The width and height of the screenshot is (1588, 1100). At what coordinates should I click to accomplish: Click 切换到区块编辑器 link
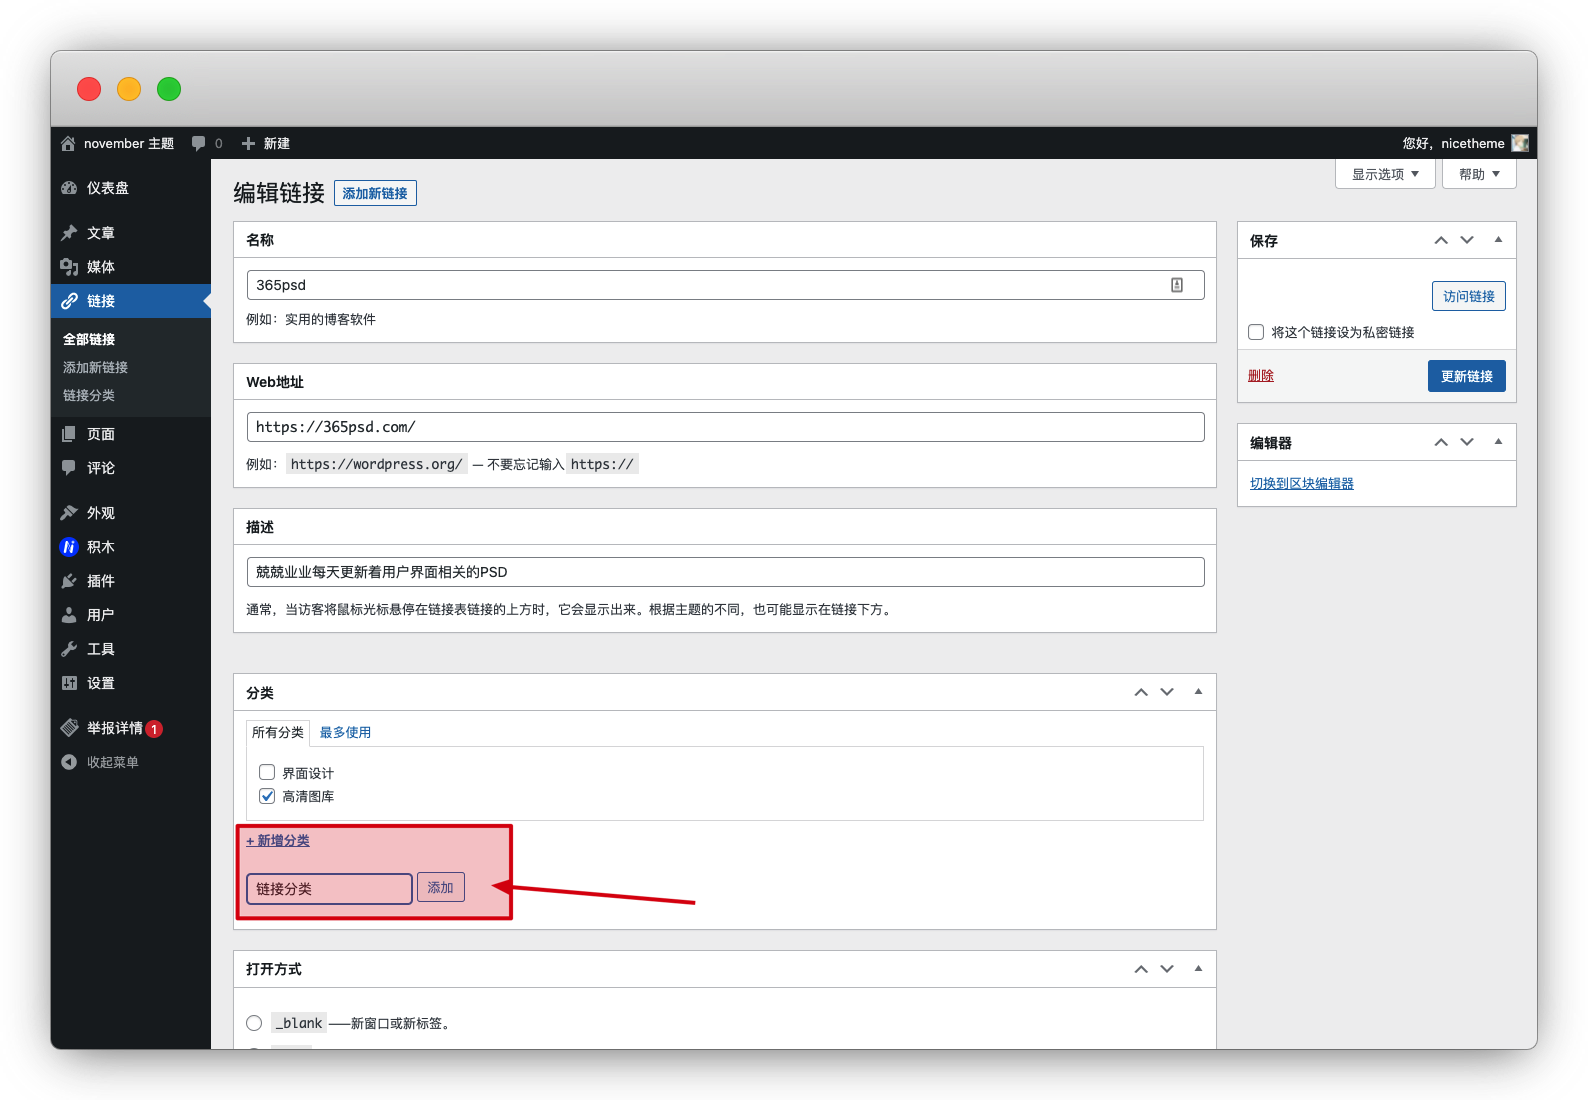[1302, 484]
